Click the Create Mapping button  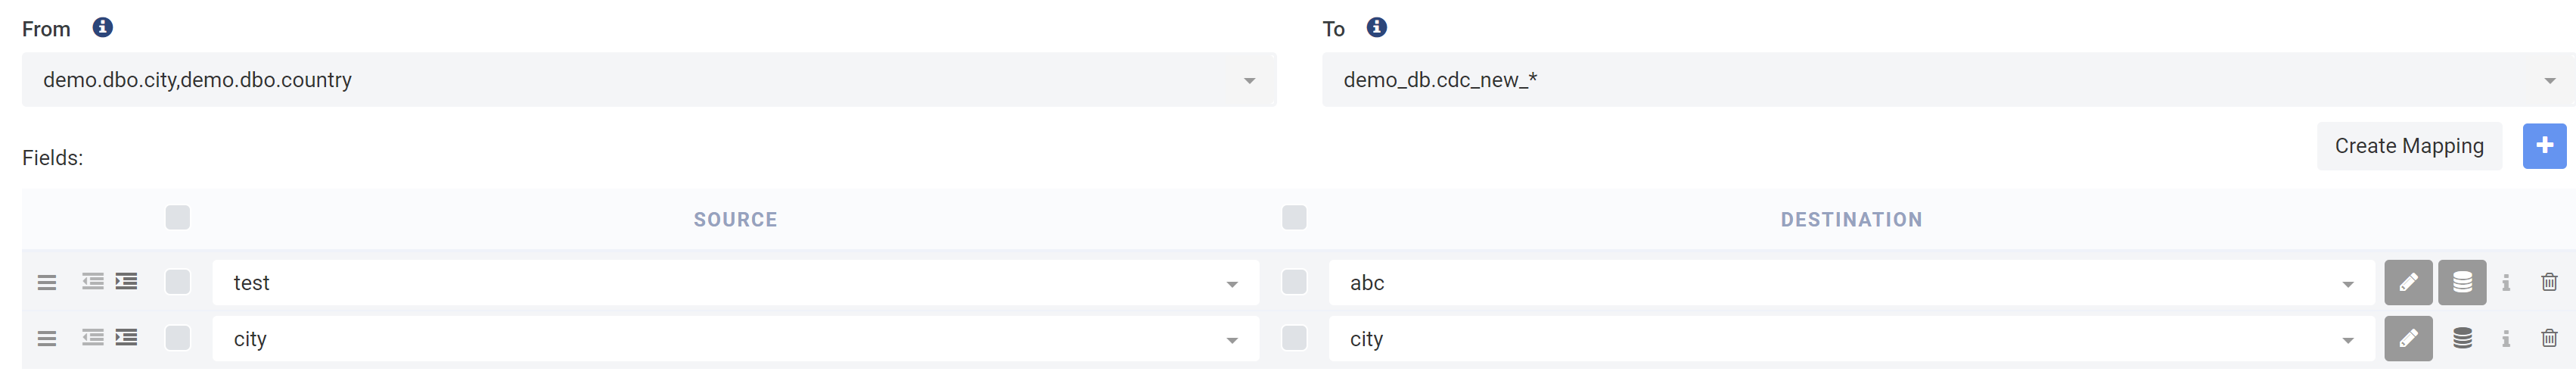[x=2409, y=146]
